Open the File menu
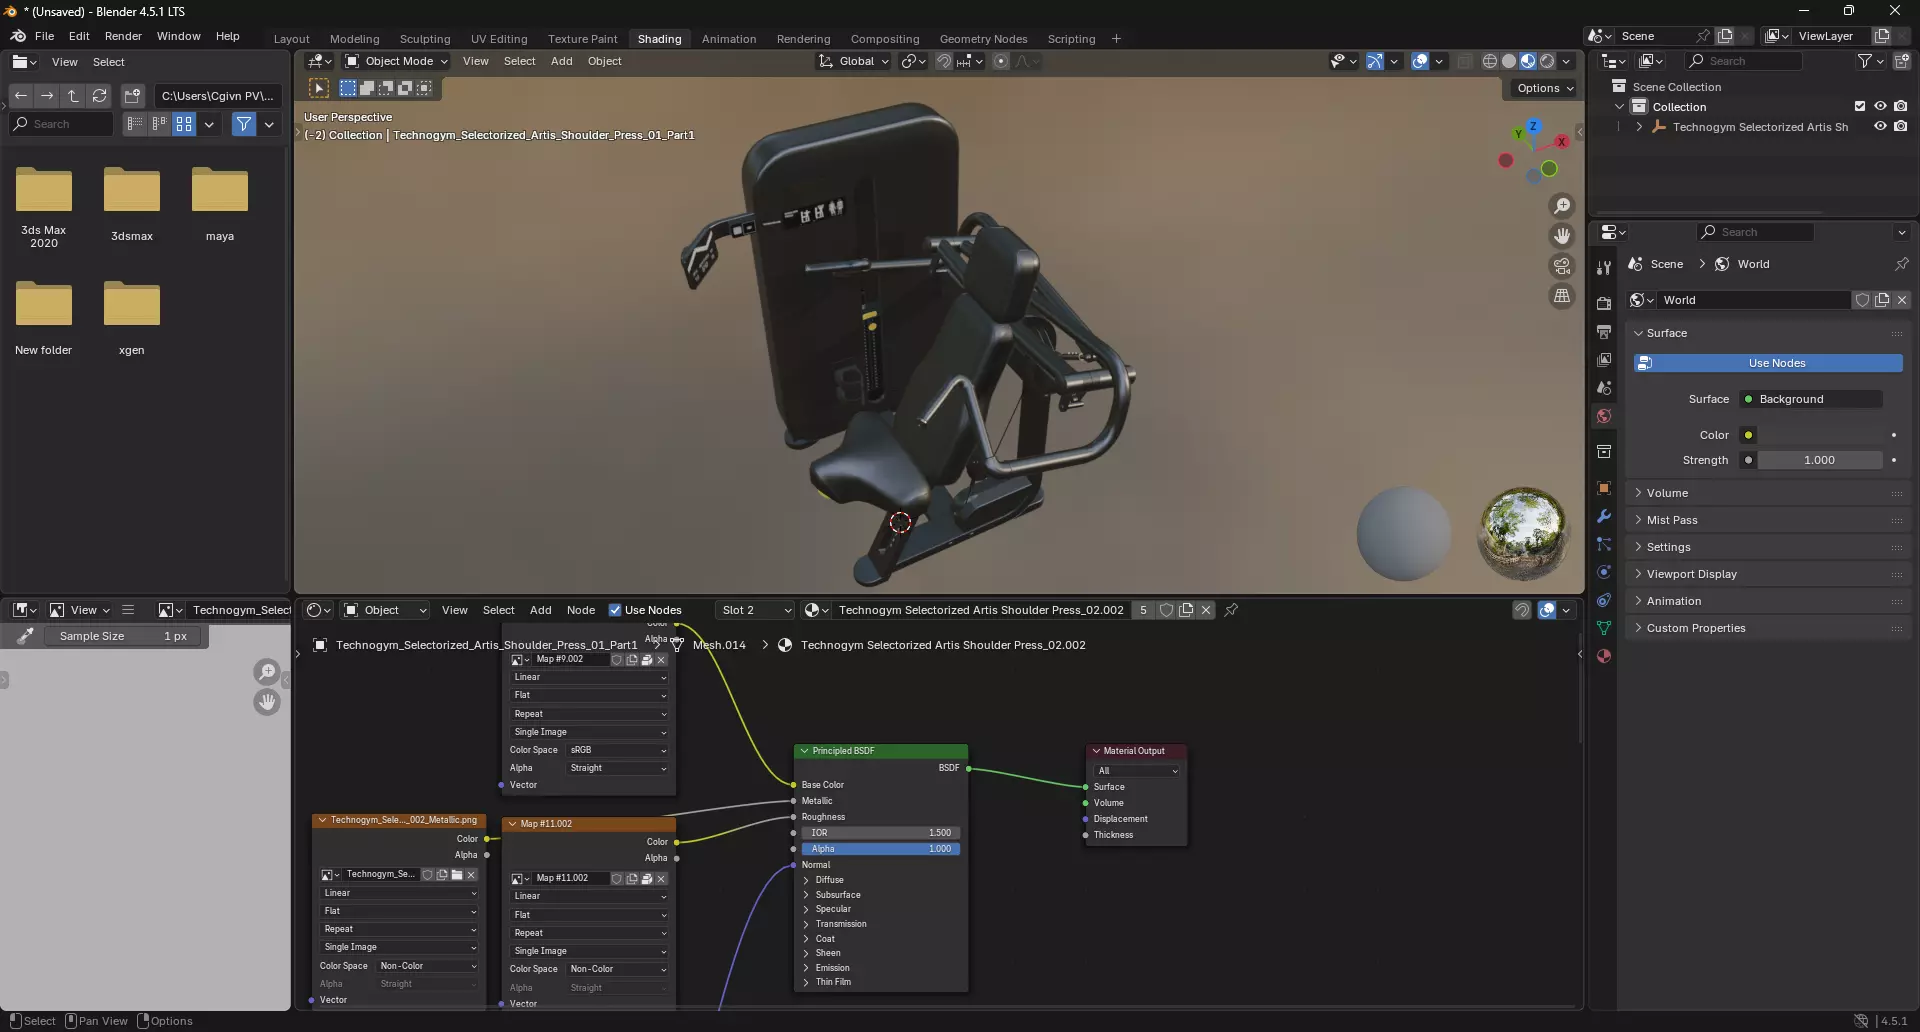This screenshot has height=1032, width=1920. click(44, 36)
